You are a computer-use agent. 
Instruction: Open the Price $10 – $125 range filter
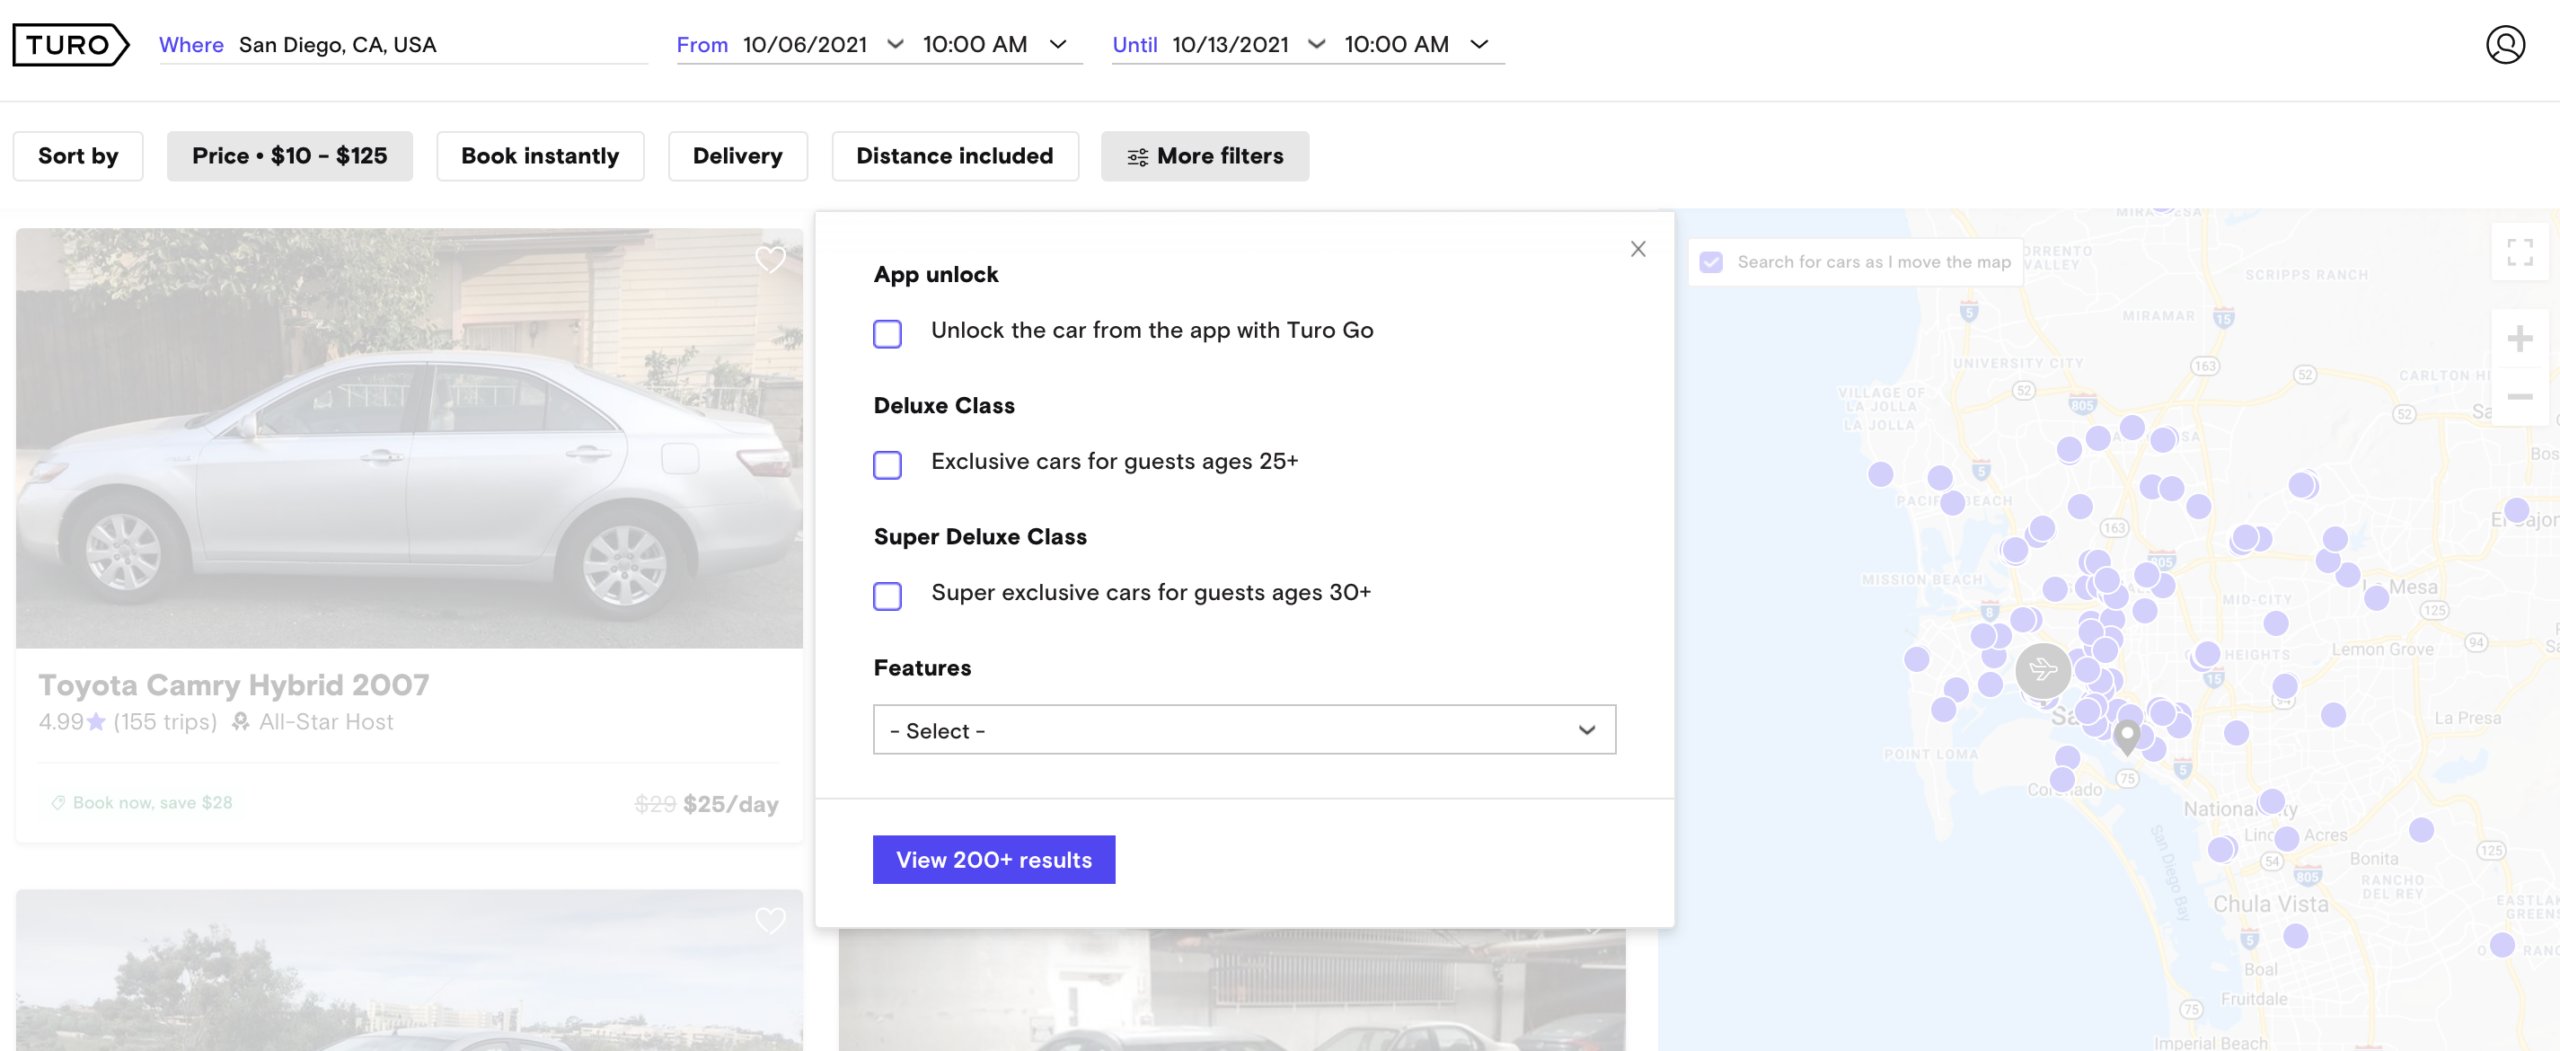click(290, 156)
